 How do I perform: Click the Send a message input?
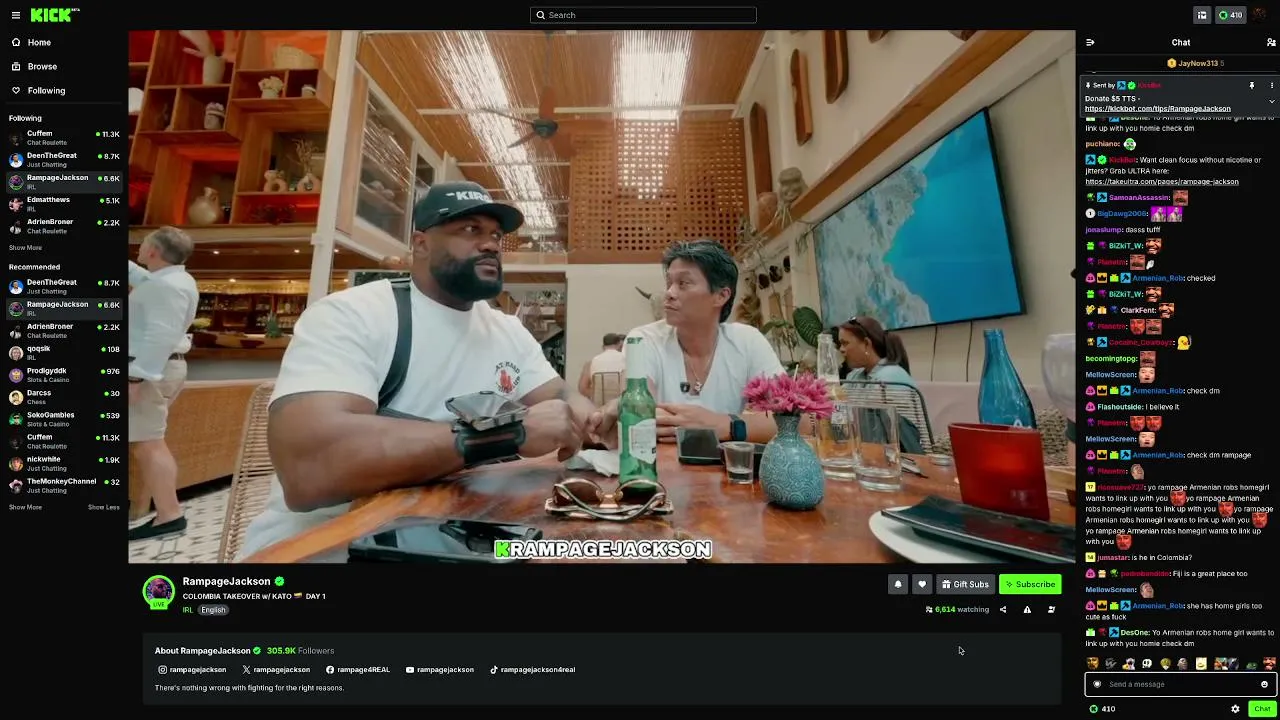tap(1180, 684)
